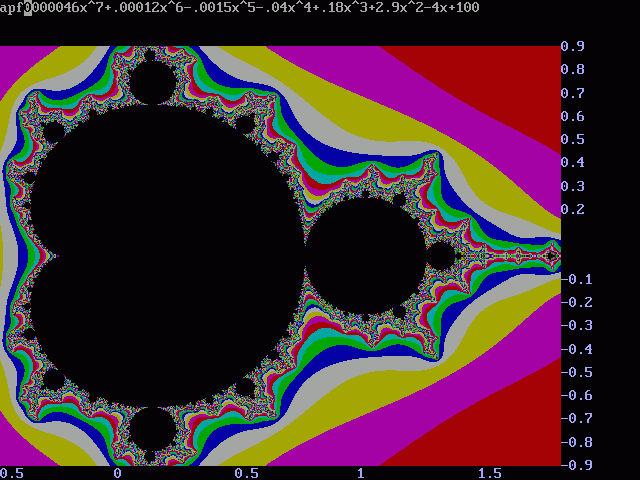This screenshot has height=480, width=640.
Task: Click the 1.5 label on the horizontal axis
Action: 489,473
